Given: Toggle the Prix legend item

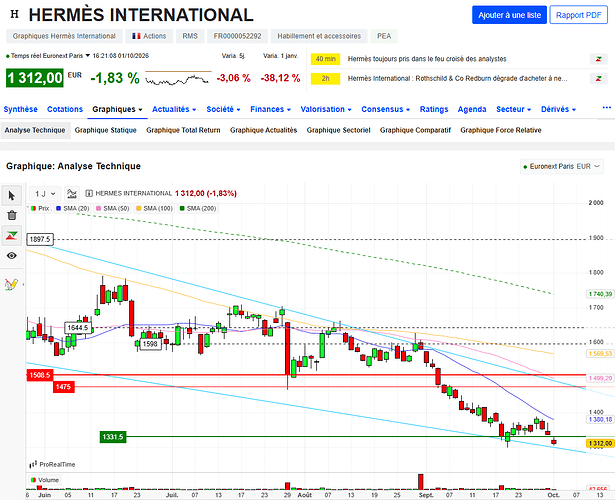Looking at the screenshot, I should click(x=40, y=208).
